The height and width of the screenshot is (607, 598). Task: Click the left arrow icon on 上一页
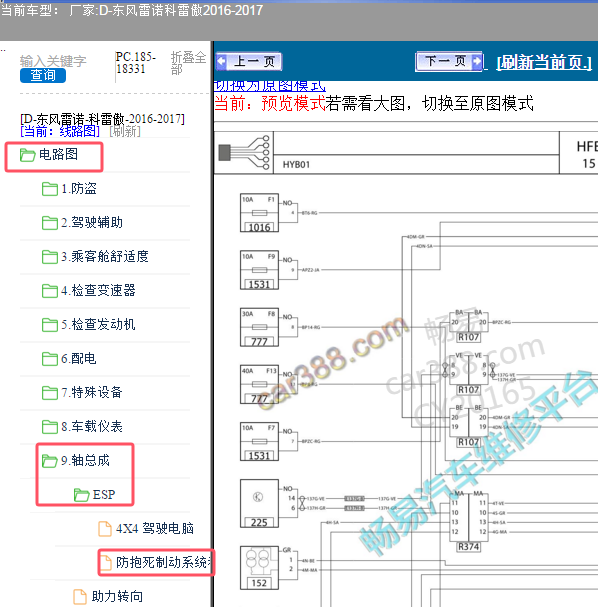point(222,61)
